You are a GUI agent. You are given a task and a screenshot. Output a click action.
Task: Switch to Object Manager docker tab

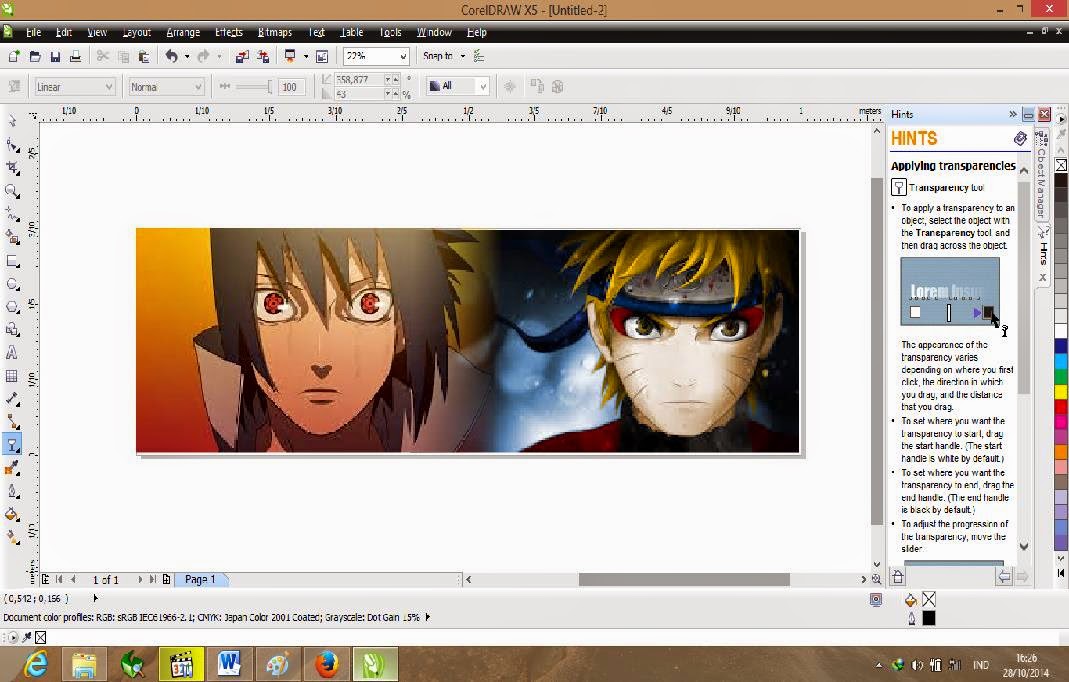point(1041,175)
